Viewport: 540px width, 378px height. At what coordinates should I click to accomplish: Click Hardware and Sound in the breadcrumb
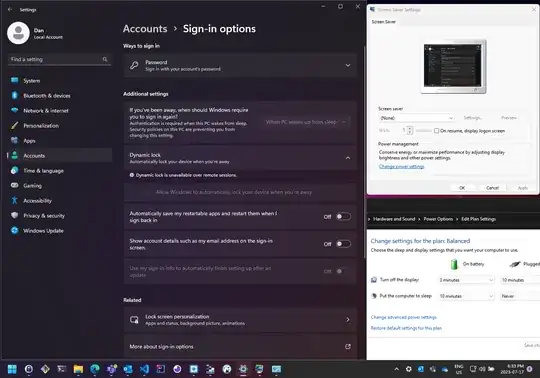pos(394,219)
